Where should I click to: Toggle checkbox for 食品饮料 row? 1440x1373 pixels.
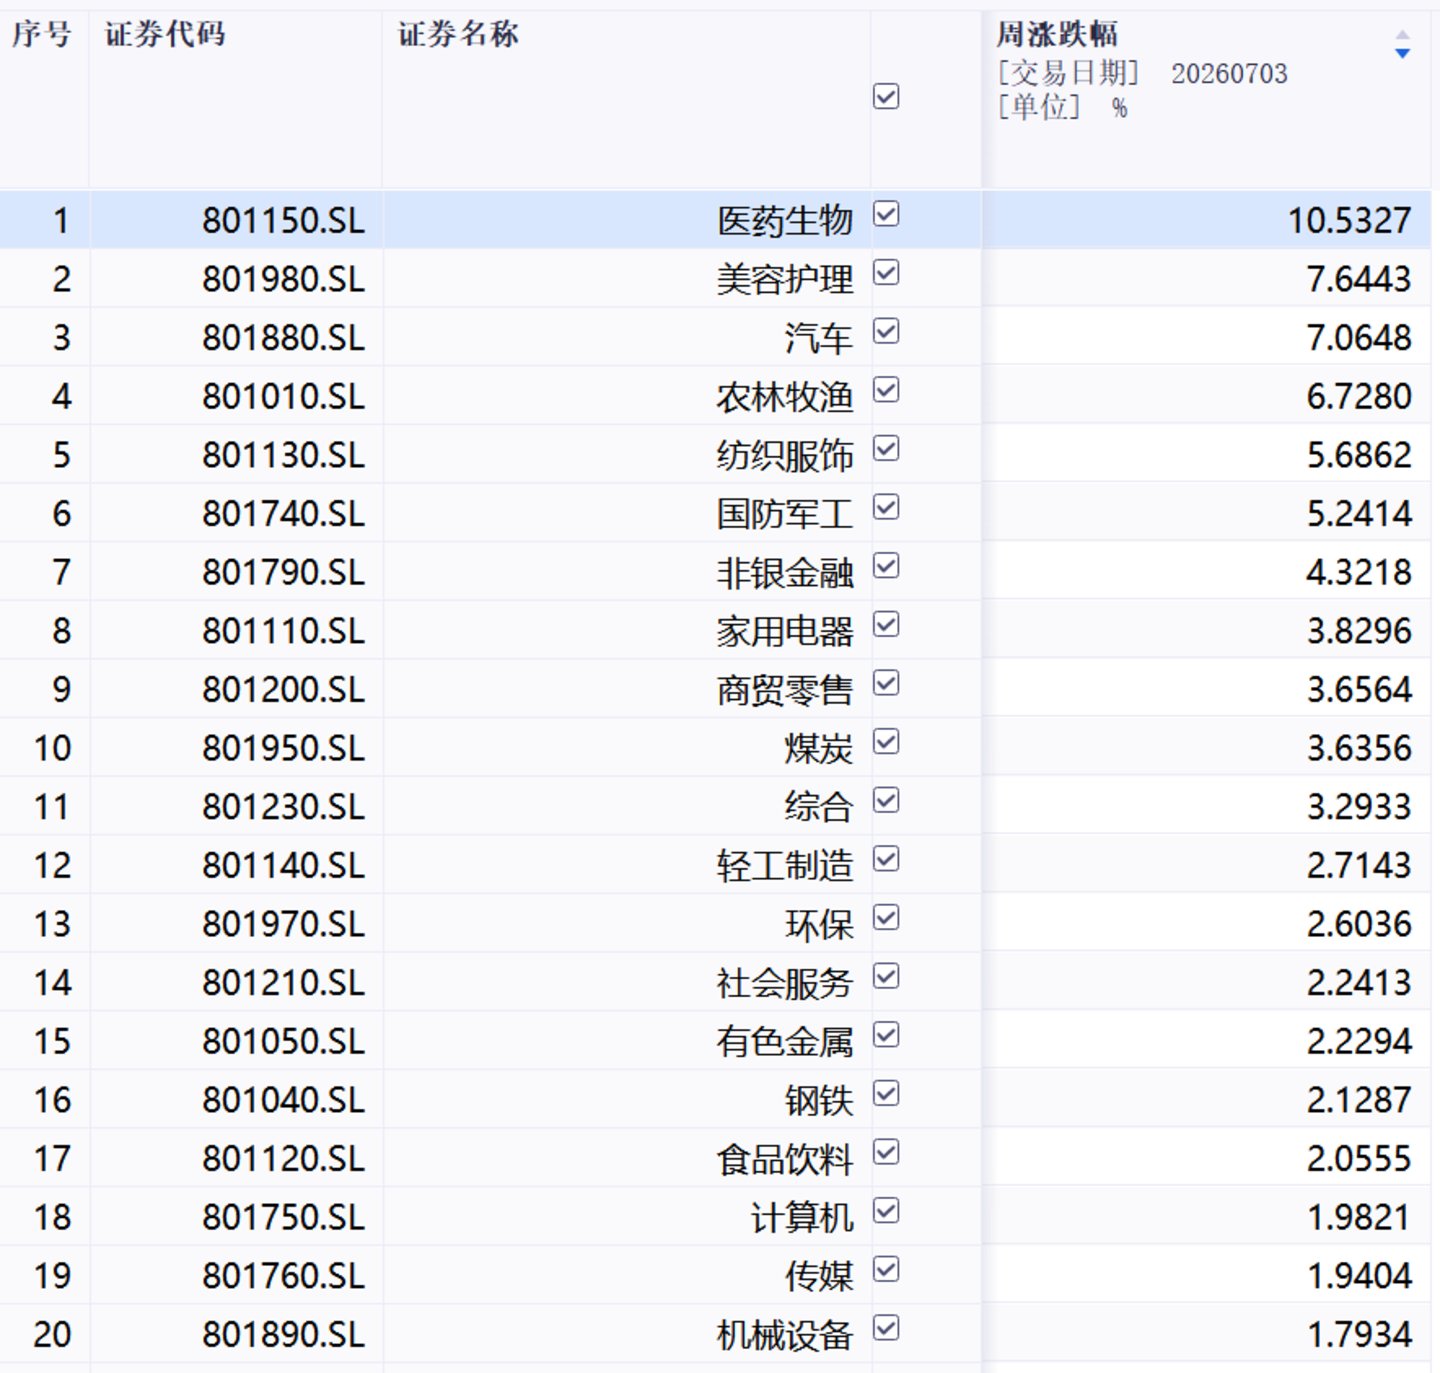pyautogui.click(x=886, y=1153)
